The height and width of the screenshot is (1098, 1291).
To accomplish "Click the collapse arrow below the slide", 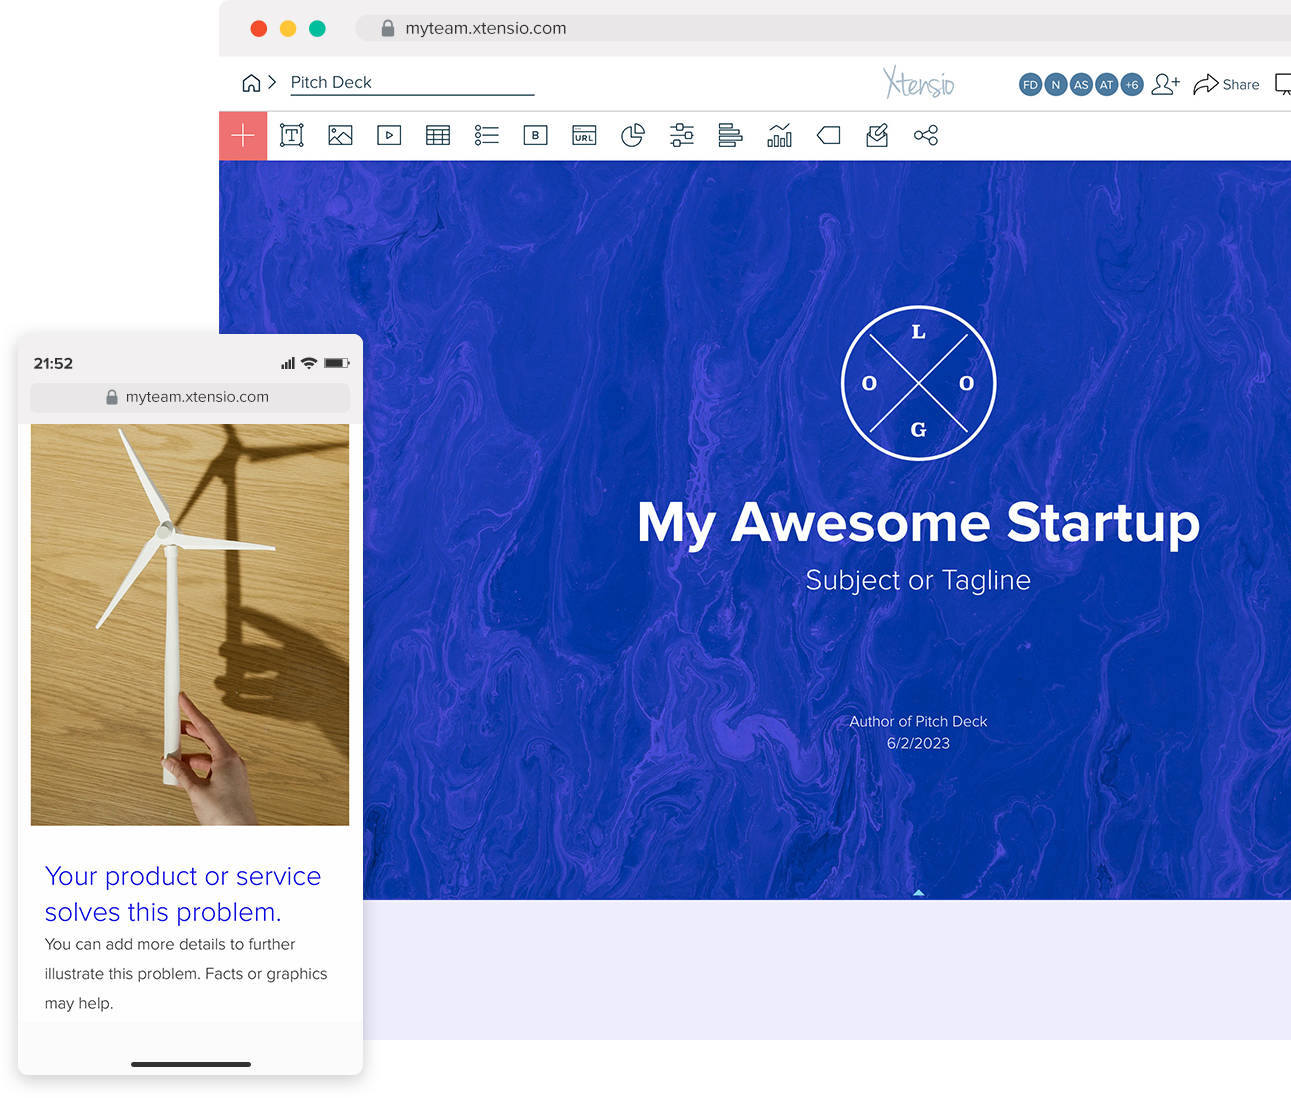I will tap(917, 891).
